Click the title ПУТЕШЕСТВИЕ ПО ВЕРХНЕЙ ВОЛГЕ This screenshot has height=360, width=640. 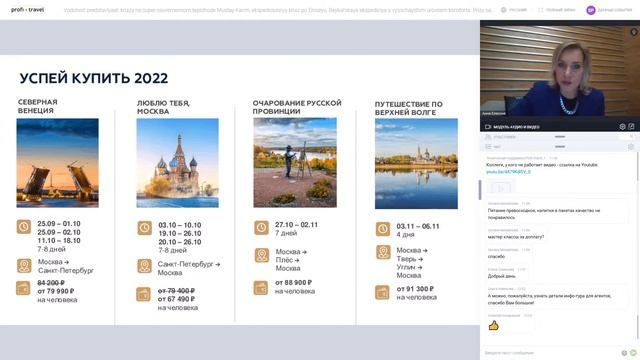pyautogui.click(x=409, y=108)
